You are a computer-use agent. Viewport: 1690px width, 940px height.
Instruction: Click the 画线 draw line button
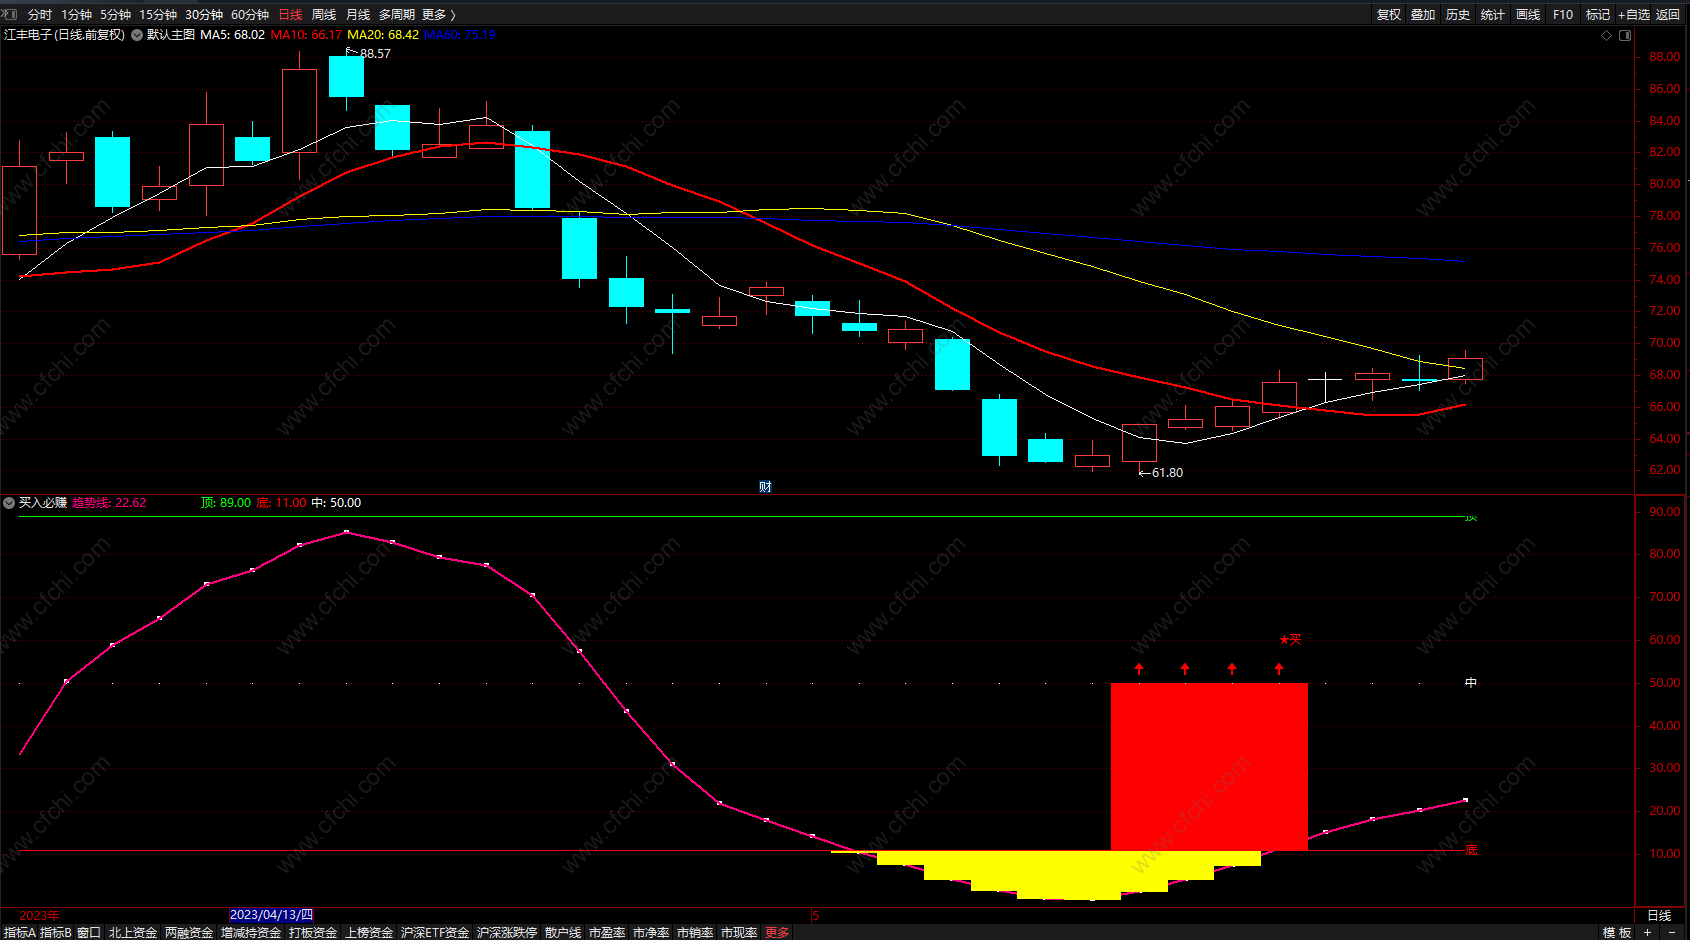click(1528, 14)
